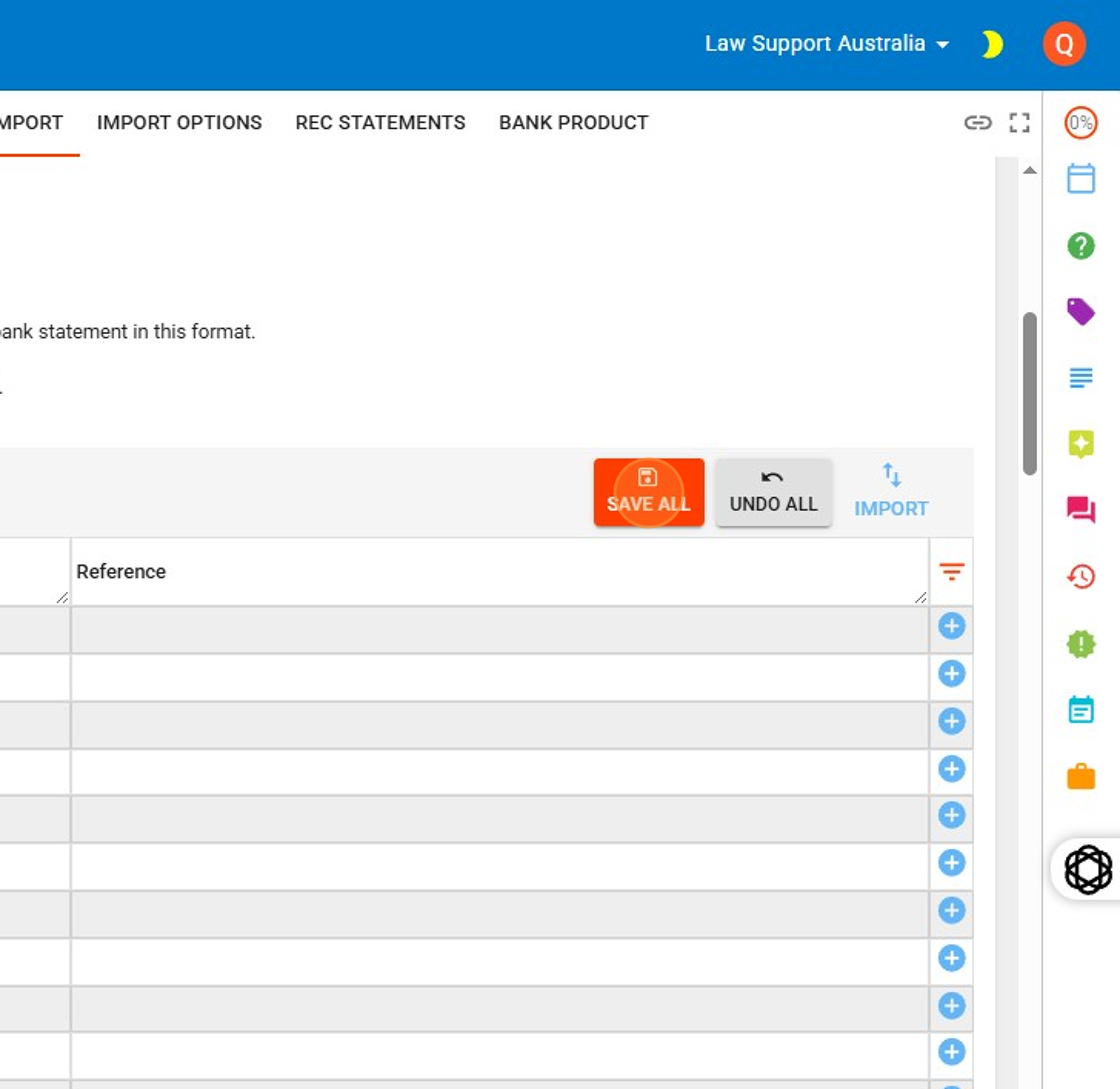
Task: Open the history clock icon
Action: (1081, 577)
